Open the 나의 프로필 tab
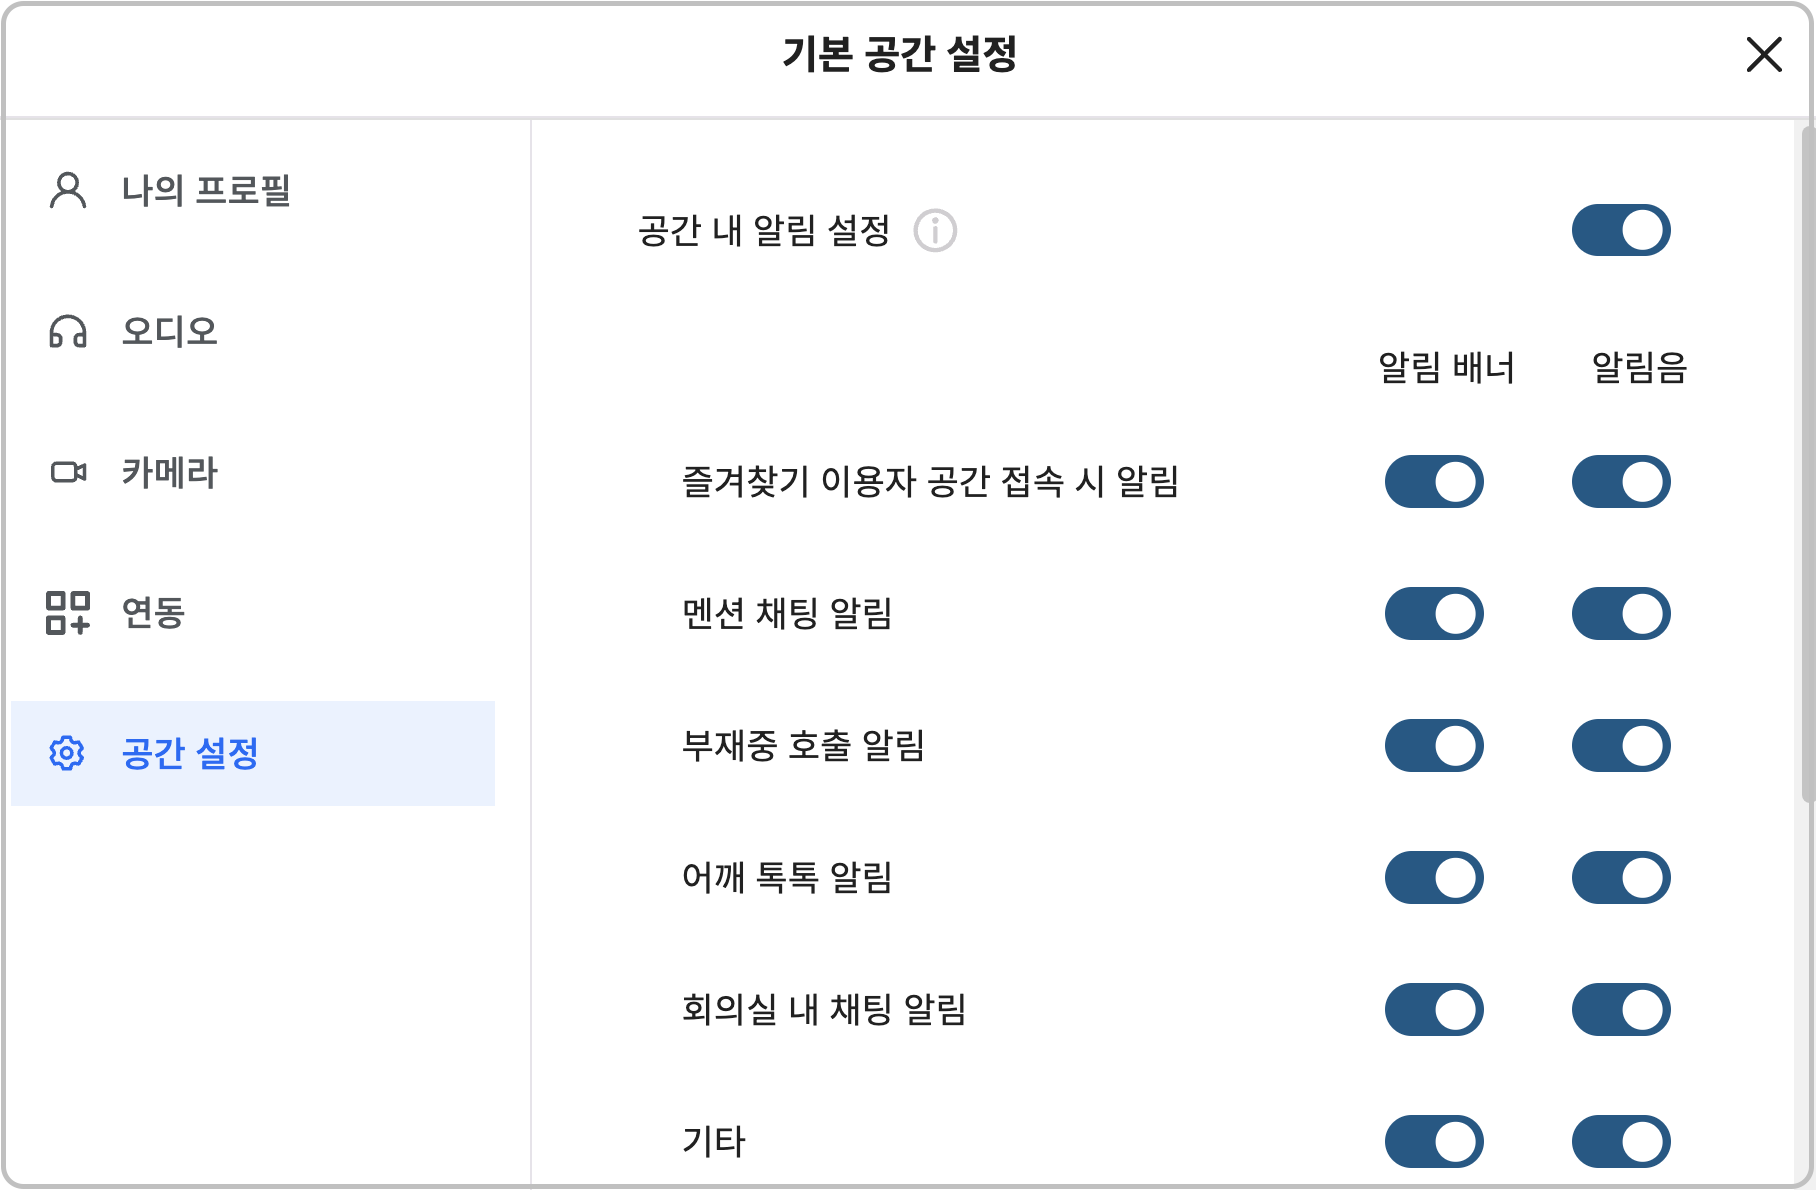1816x1190 pixels. [205, 190]
